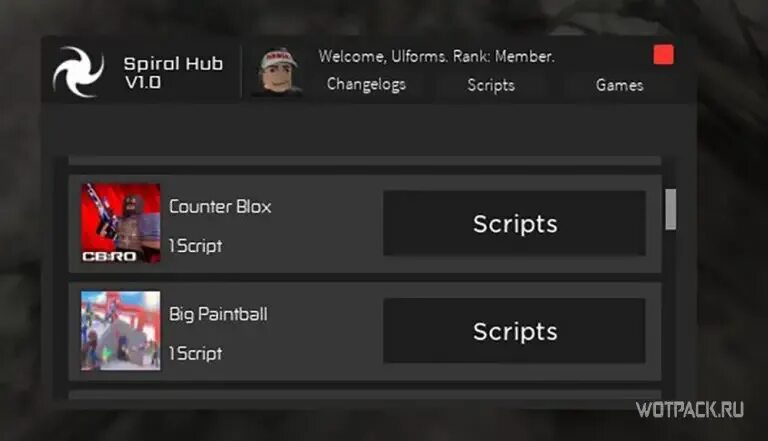
Task: Click the Spiral Hub V1.0 title
Action: 173,73
